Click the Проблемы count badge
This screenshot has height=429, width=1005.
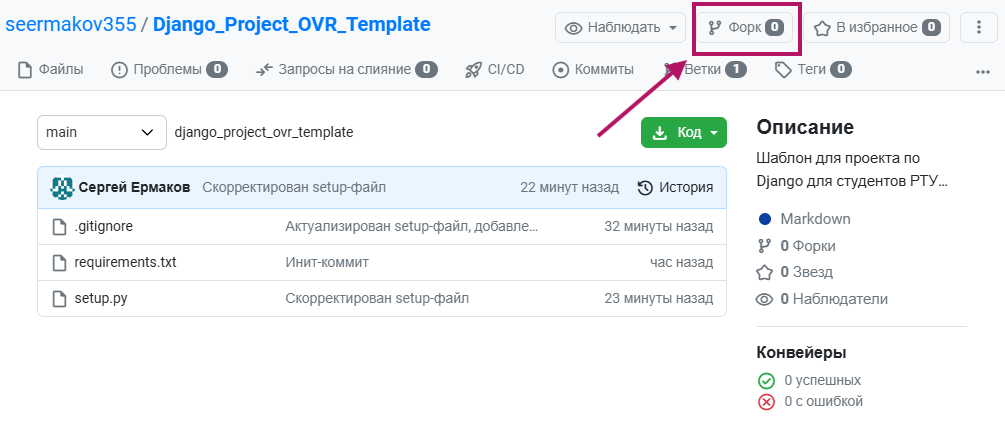(x=217, y=69)
